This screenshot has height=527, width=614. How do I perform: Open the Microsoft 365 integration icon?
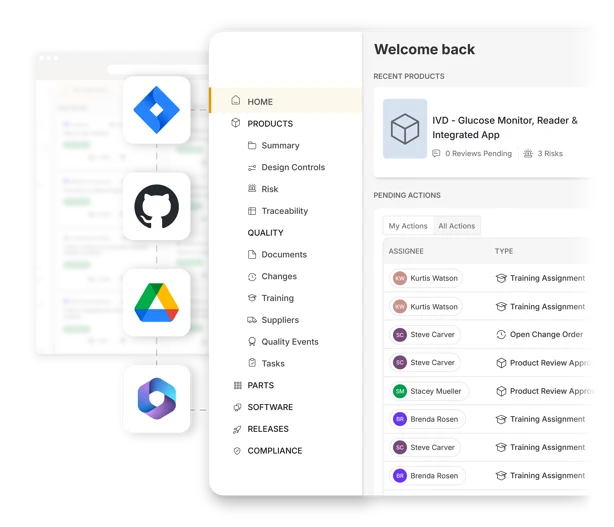(157, 399)
